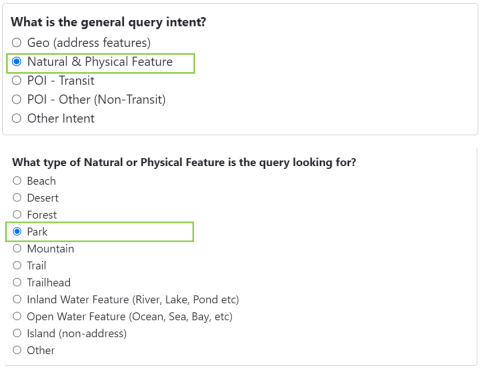Select the Park radio button
Viewport: 480px width, 368px height.
[17, 232]
